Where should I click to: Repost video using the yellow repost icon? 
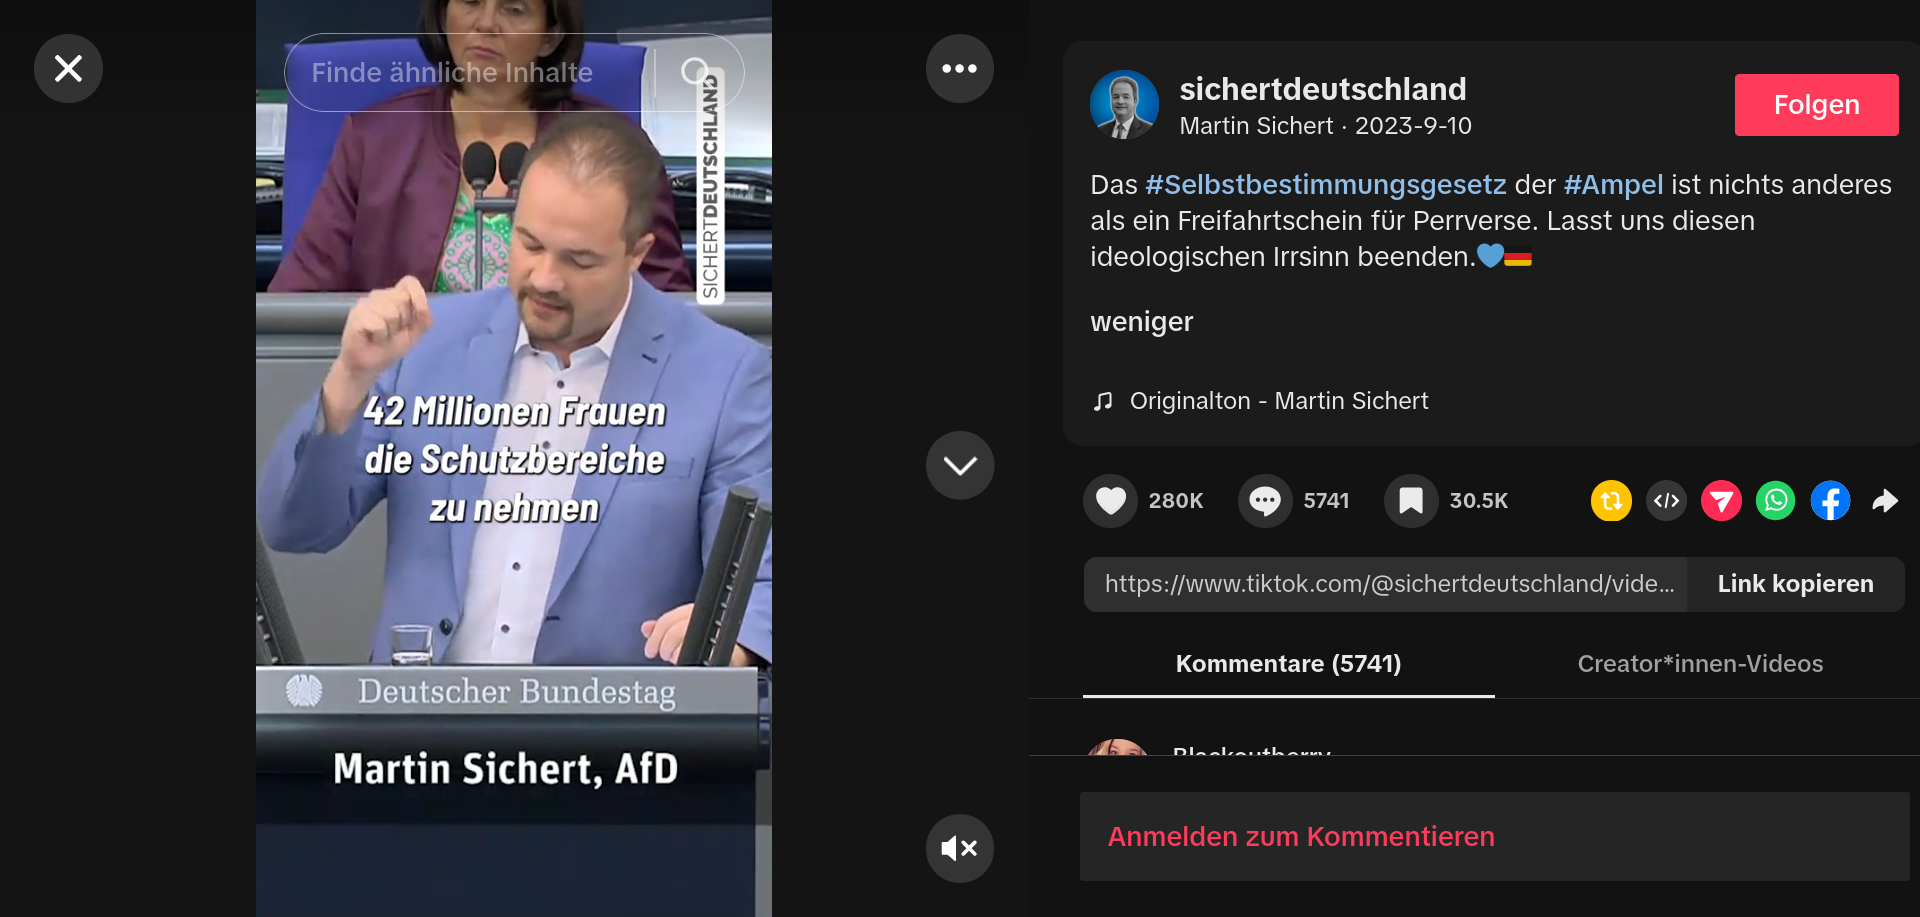pos(1611,501)
